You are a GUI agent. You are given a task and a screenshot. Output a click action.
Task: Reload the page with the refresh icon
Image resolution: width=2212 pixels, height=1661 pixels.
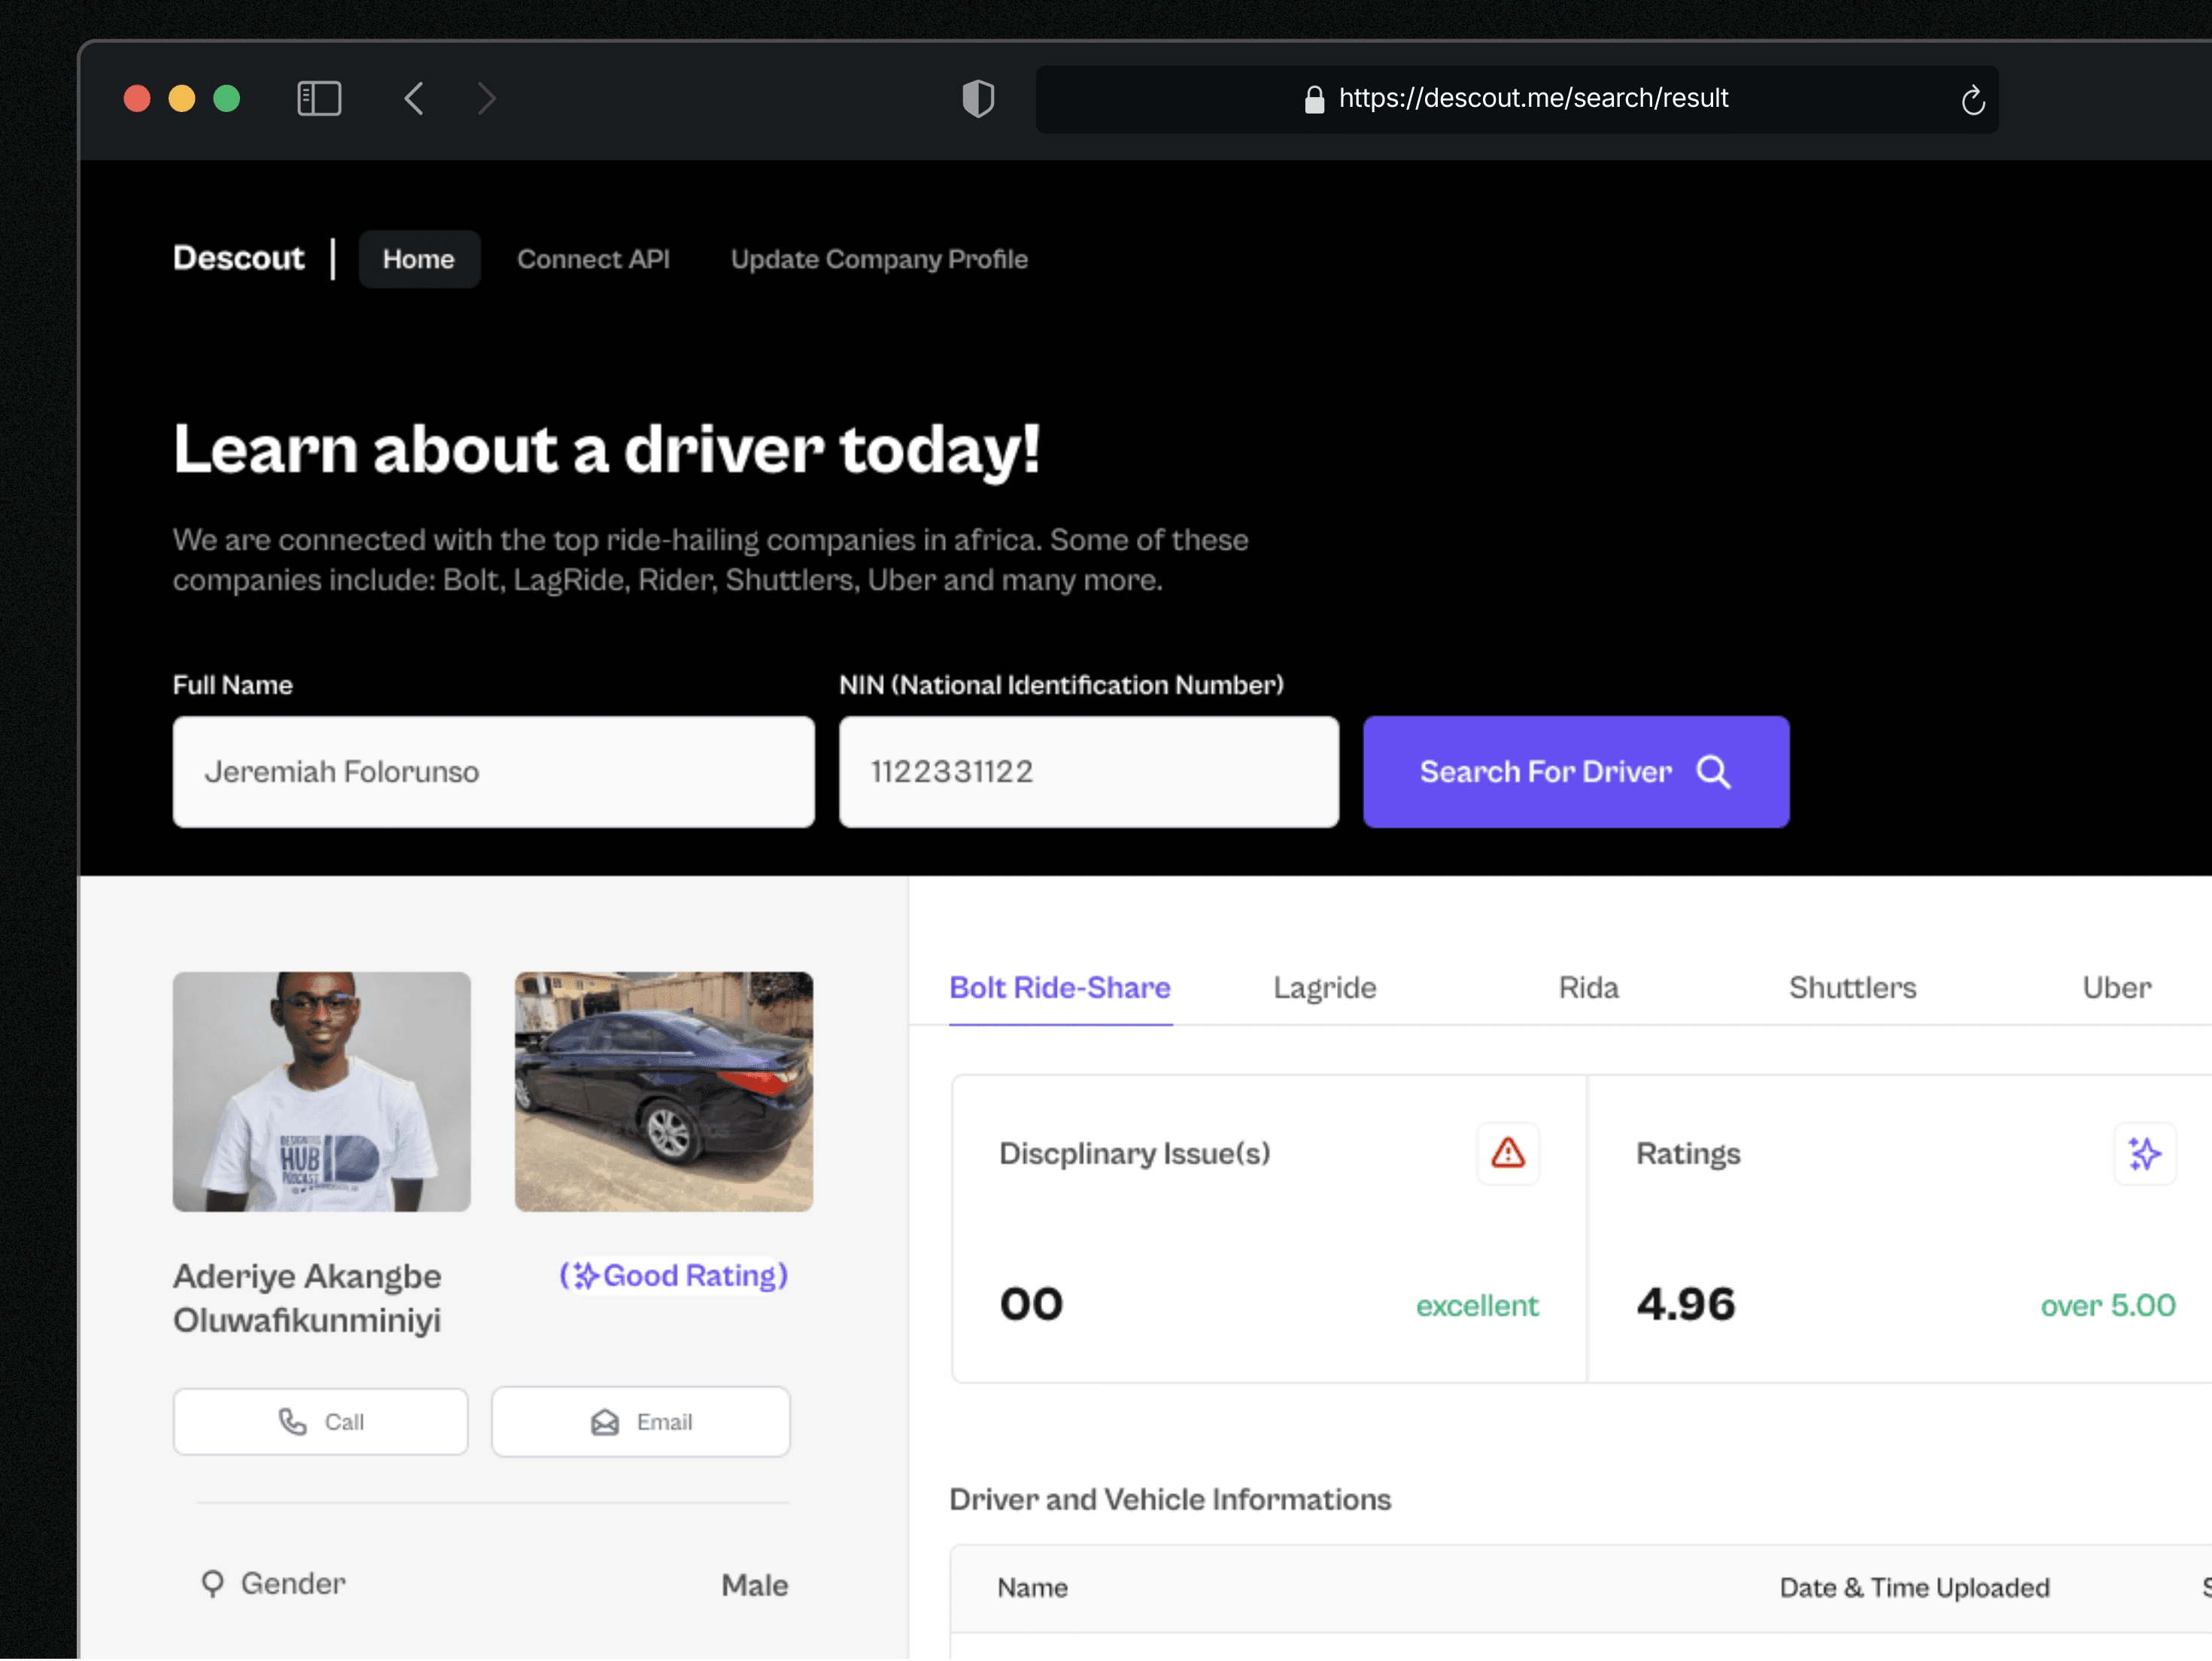tap(1972, 100)
